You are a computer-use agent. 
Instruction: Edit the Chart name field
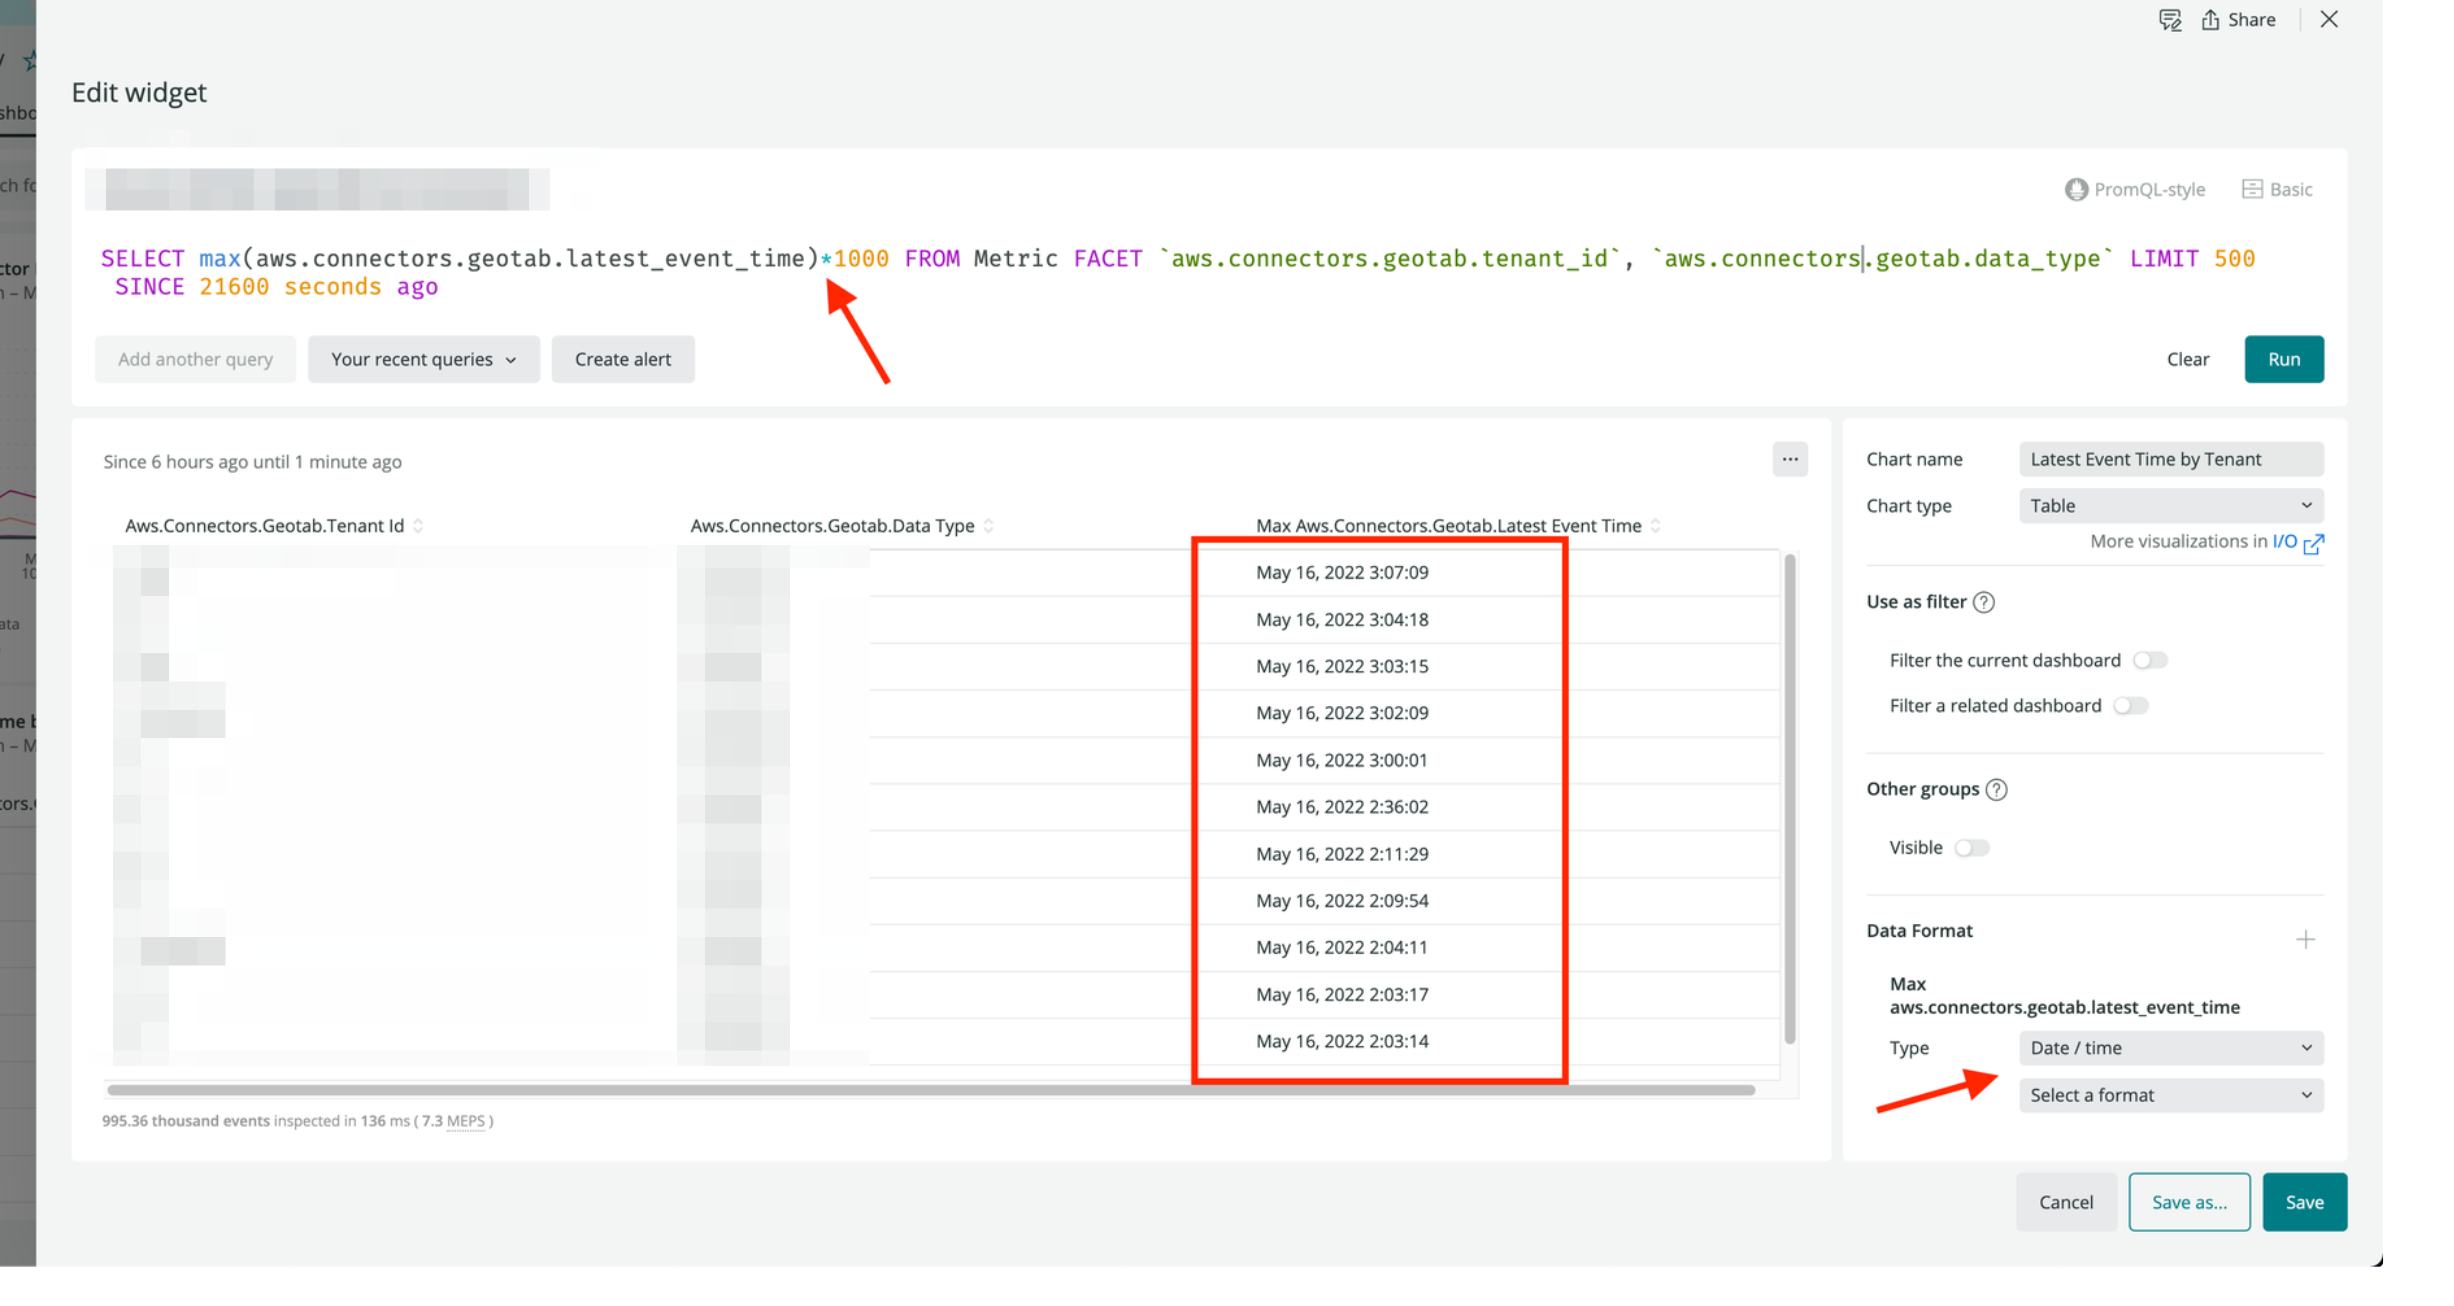[x=2171, y=459]
